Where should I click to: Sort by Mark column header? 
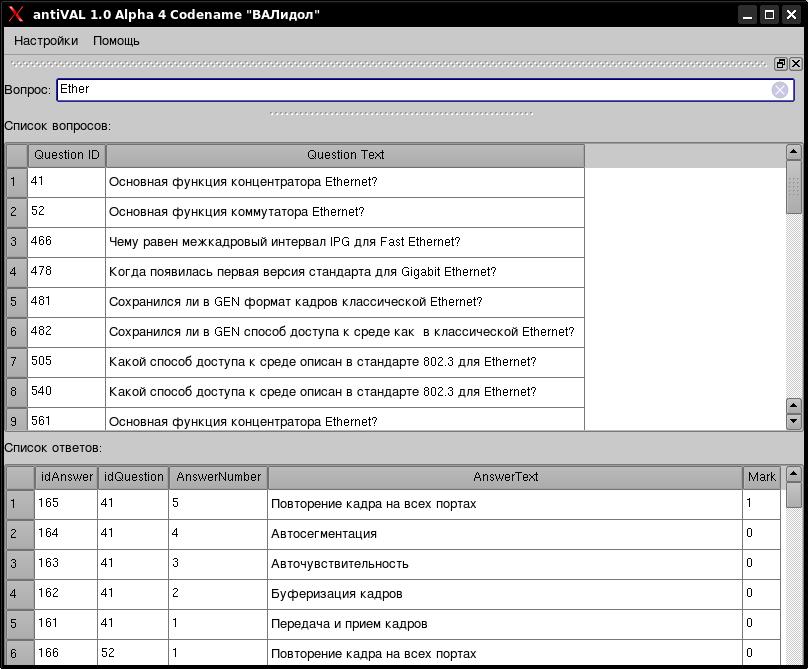pos(762,477)
